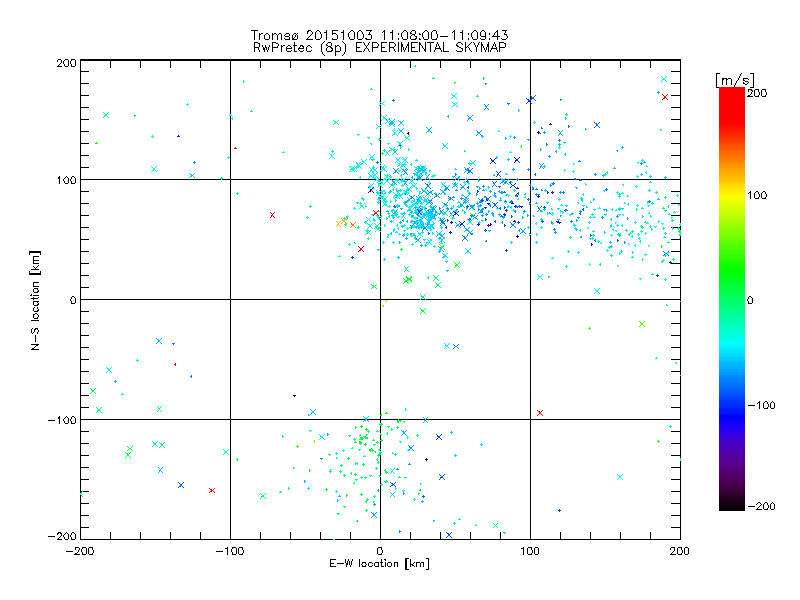
Task: Click the x-axis tick label "-100"
Action: tap(230, 551)
